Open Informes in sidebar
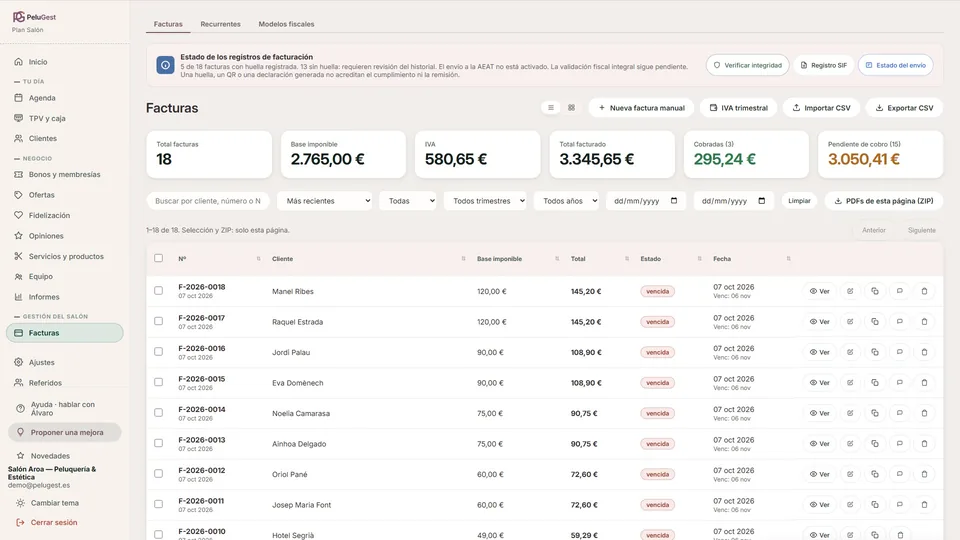This screenshot has width=960, height=540. [x=43, y=297]
